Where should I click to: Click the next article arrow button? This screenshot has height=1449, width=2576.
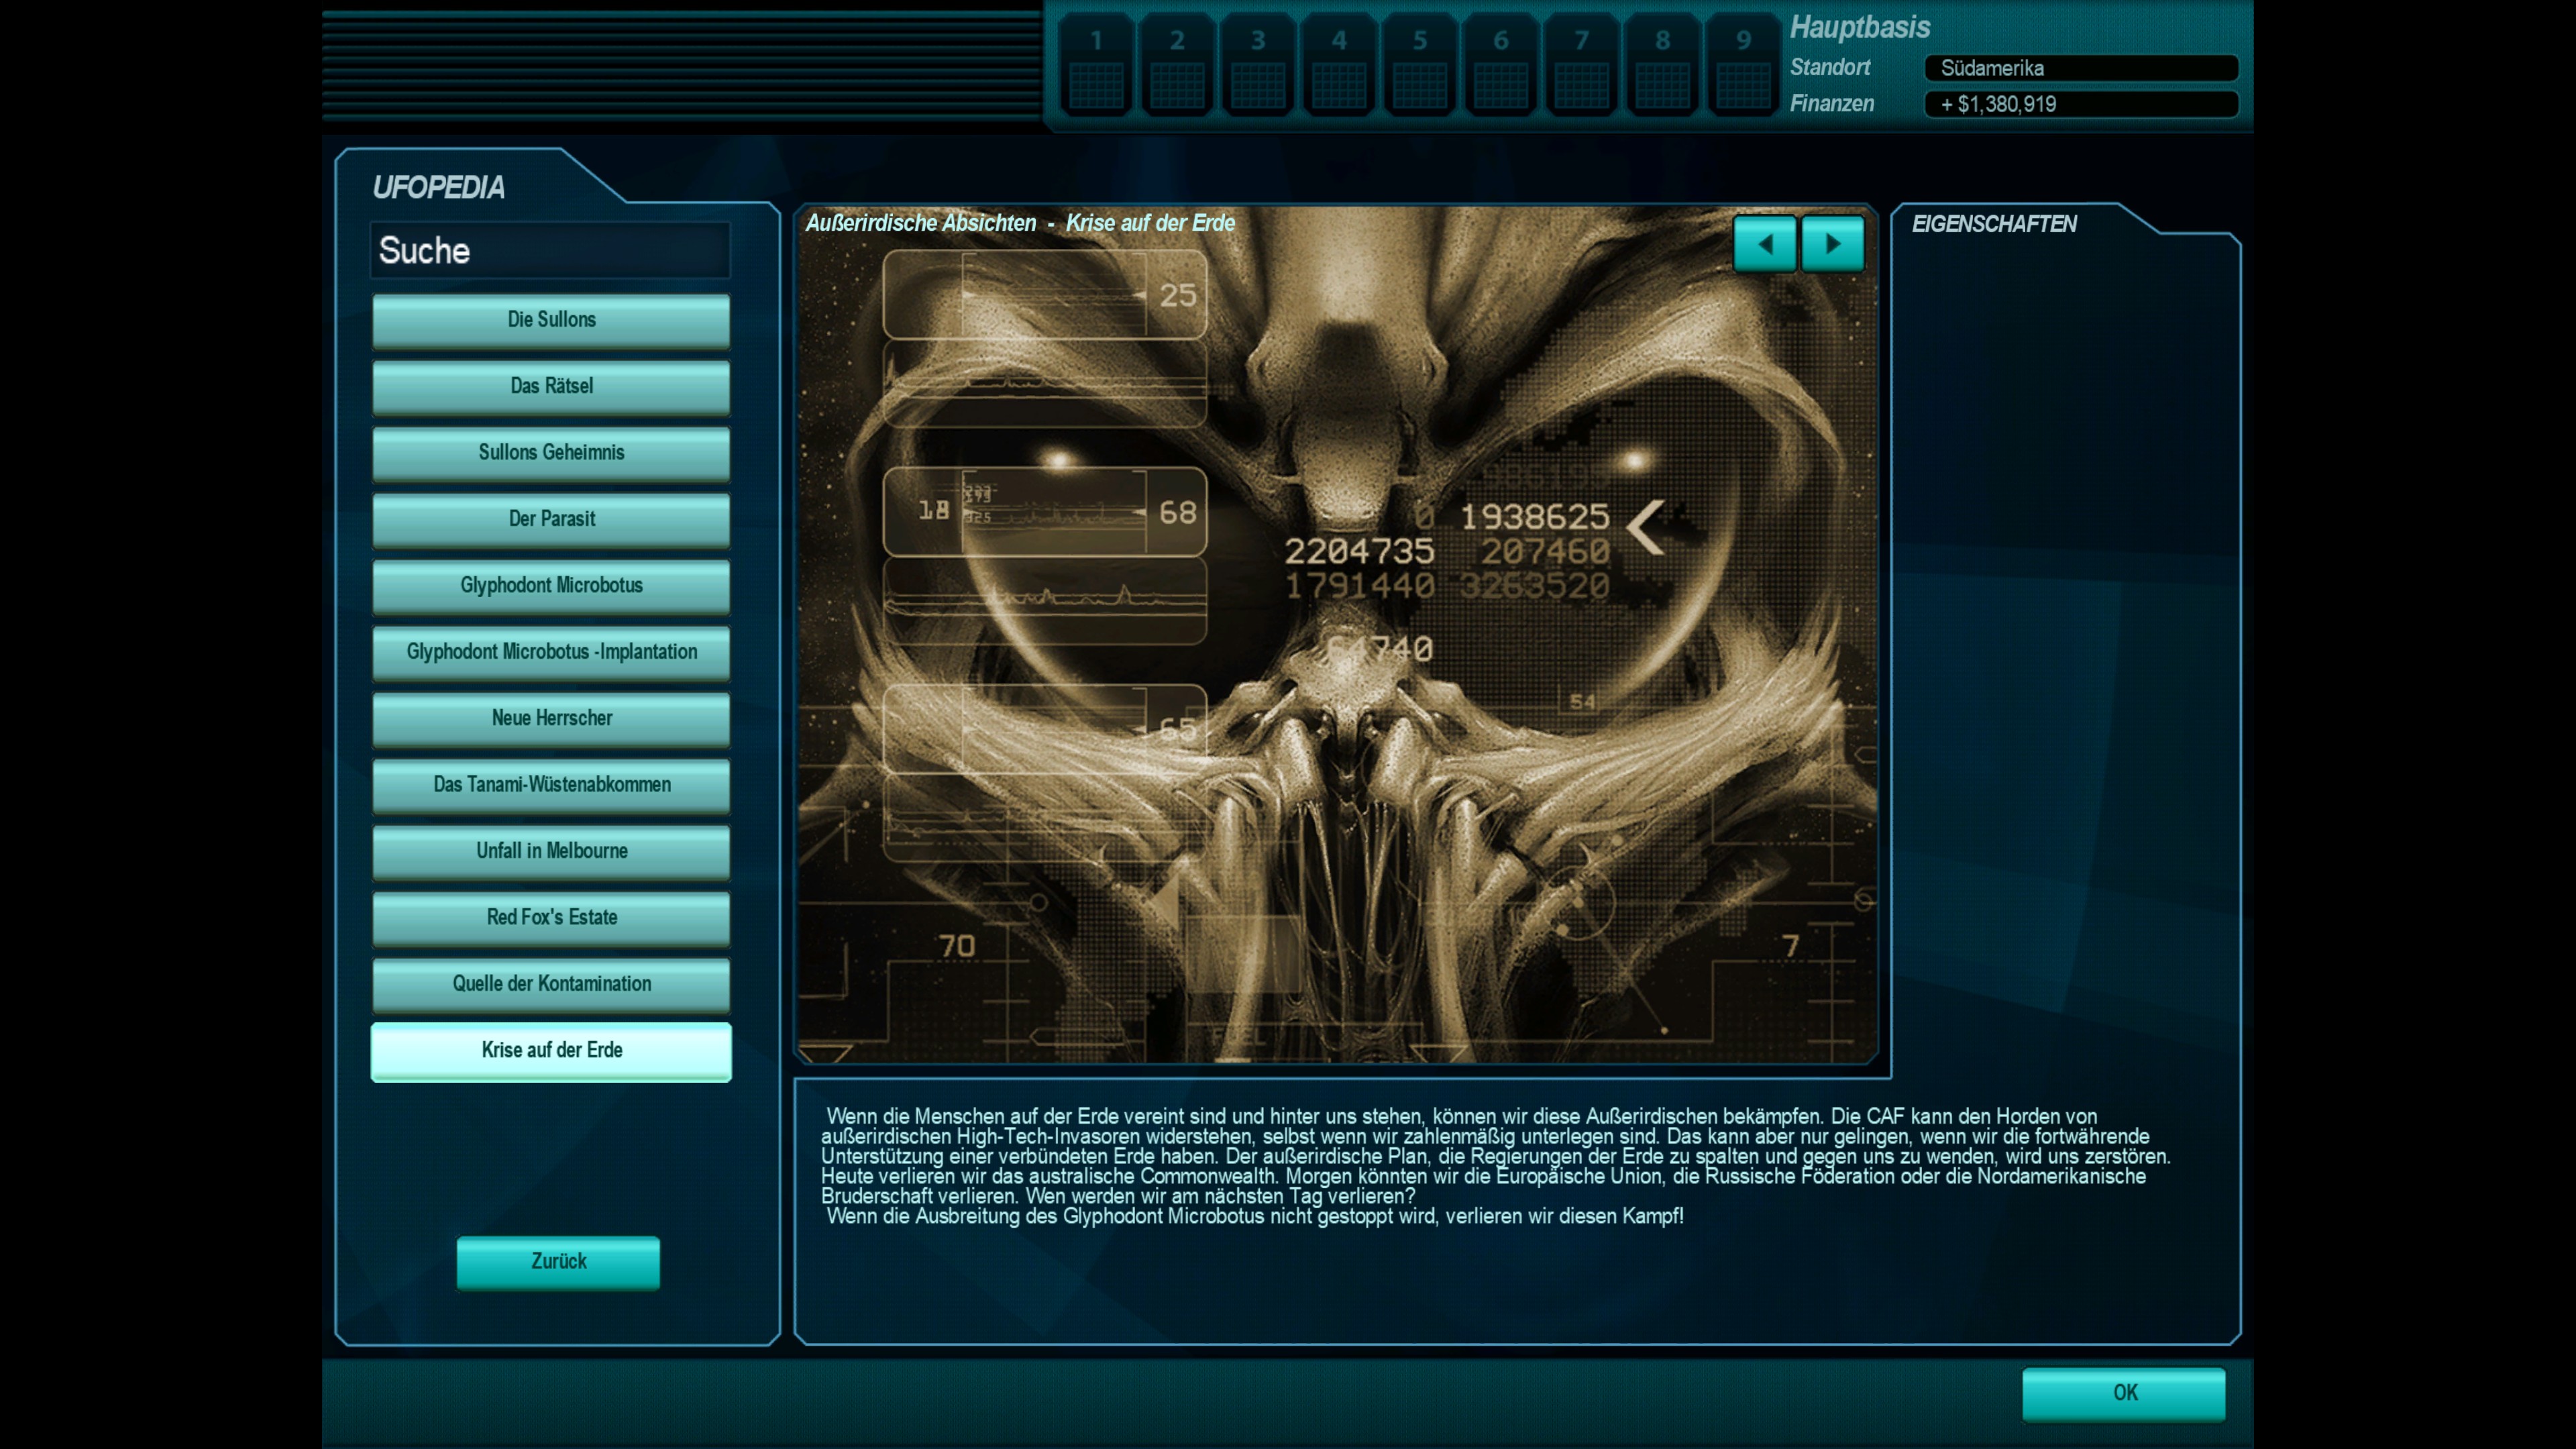1832,244
